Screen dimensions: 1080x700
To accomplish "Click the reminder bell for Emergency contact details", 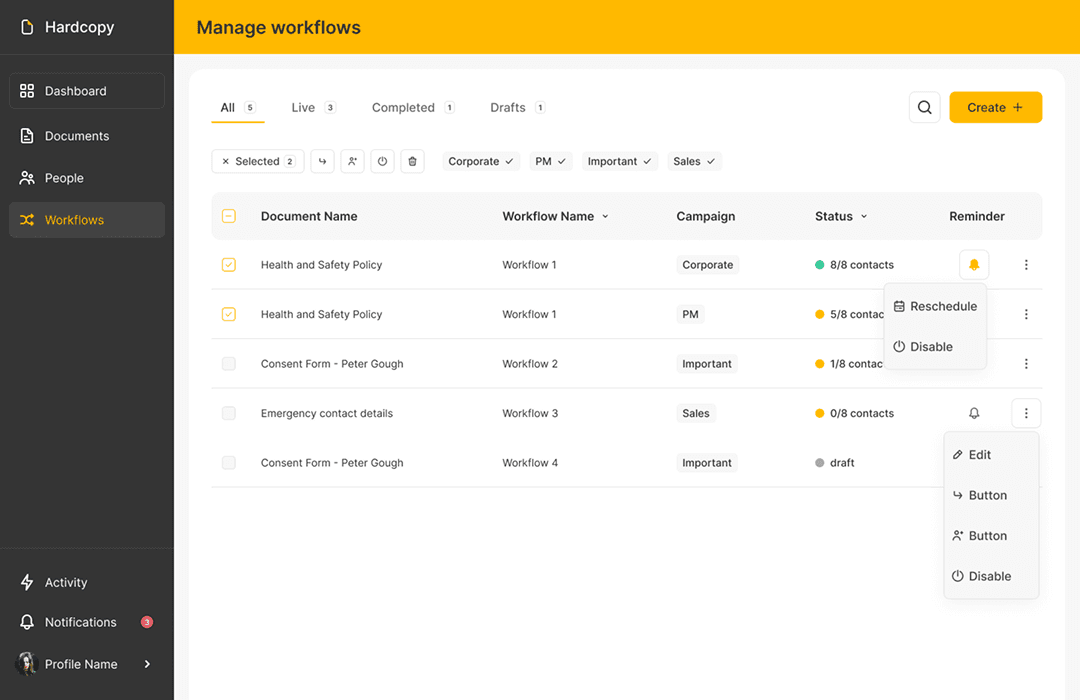I will click(x=974, y=413).
